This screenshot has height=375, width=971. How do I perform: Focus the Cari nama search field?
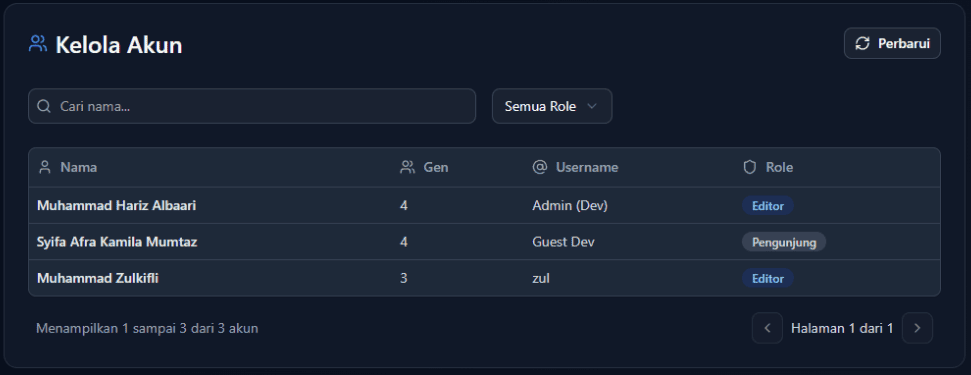[x=252, y=106]
